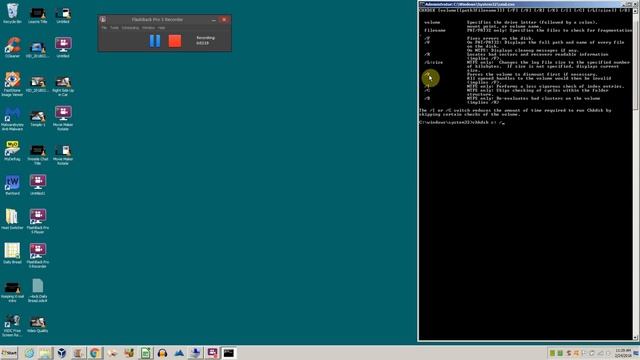
Task: Minimize the FlashBack Pro 5 Recorder window
Action: click(213, 20)
